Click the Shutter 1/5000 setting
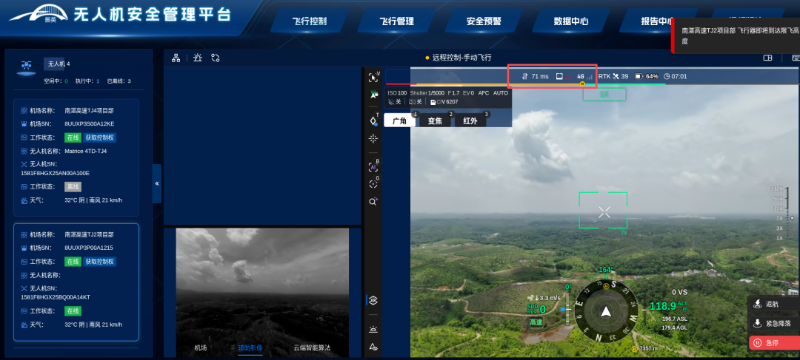This screenshot has height=360, width=800. (427, 93)
